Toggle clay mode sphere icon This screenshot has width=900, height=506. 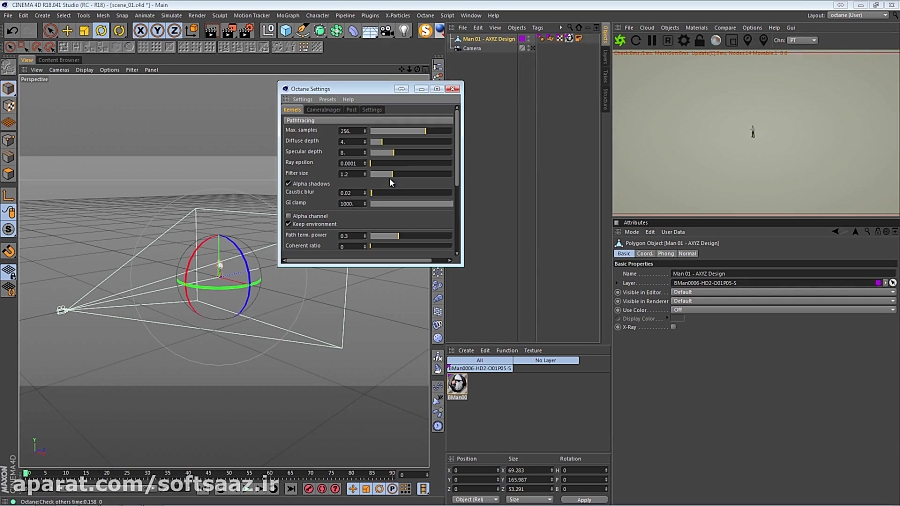[x=716, y=40]
